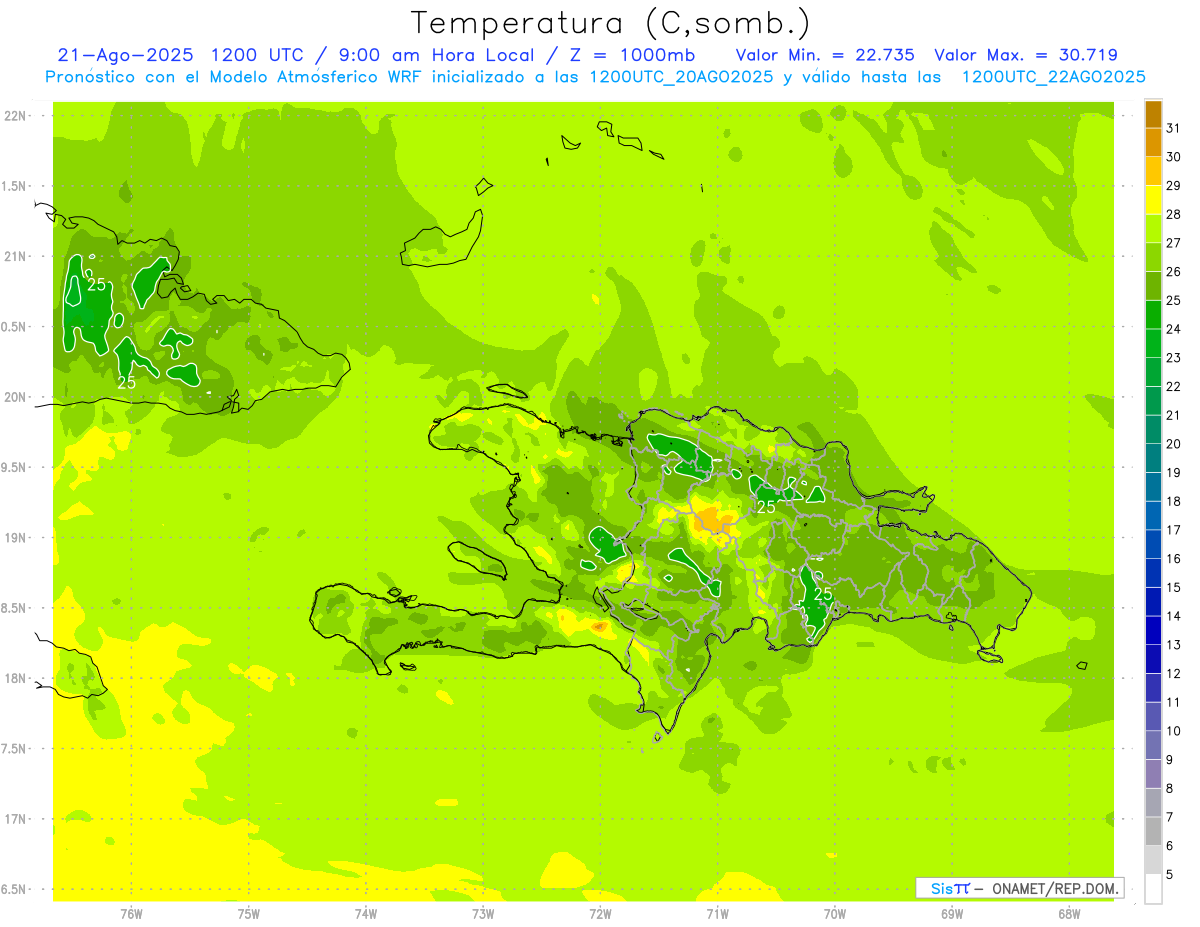Screen dimensions: 1200x927
Task: Click the 'Valor Min. = 22.735' text
Action: 824,55
